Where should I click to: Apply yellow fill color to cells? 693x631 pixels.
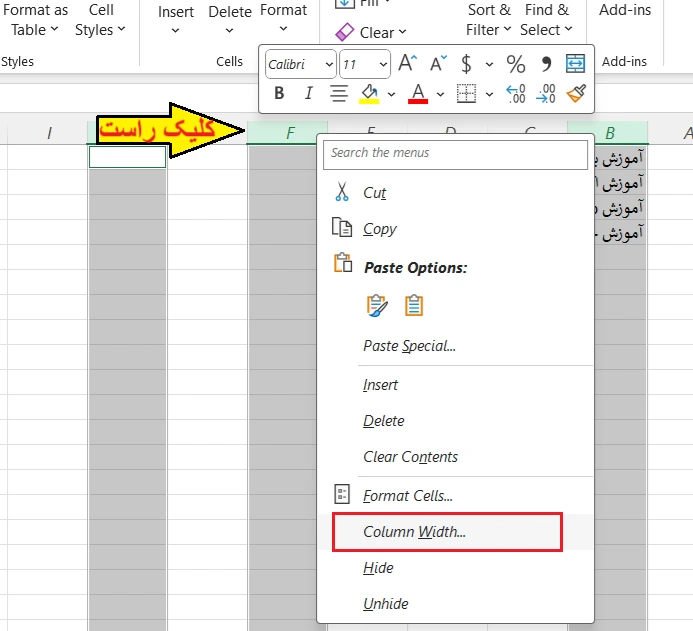(369, 94)
